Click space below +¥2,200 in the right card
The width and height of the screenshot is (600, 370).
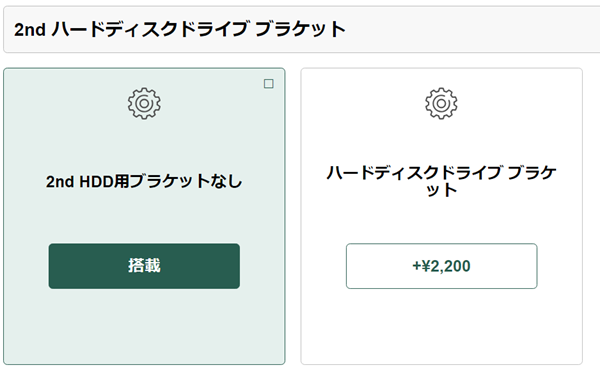coord(442,325)
